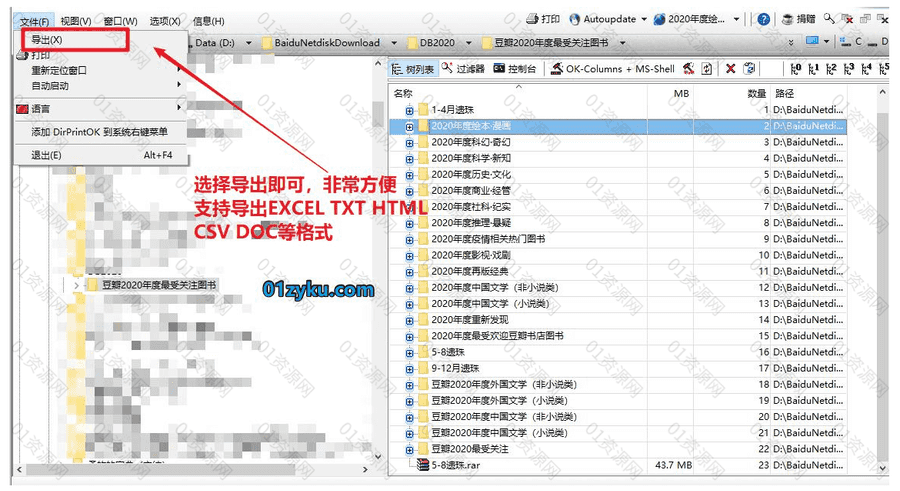900x491 pixels.
Task: Select the 5-8速珠.rar file row
Action: tap(618, 465)
